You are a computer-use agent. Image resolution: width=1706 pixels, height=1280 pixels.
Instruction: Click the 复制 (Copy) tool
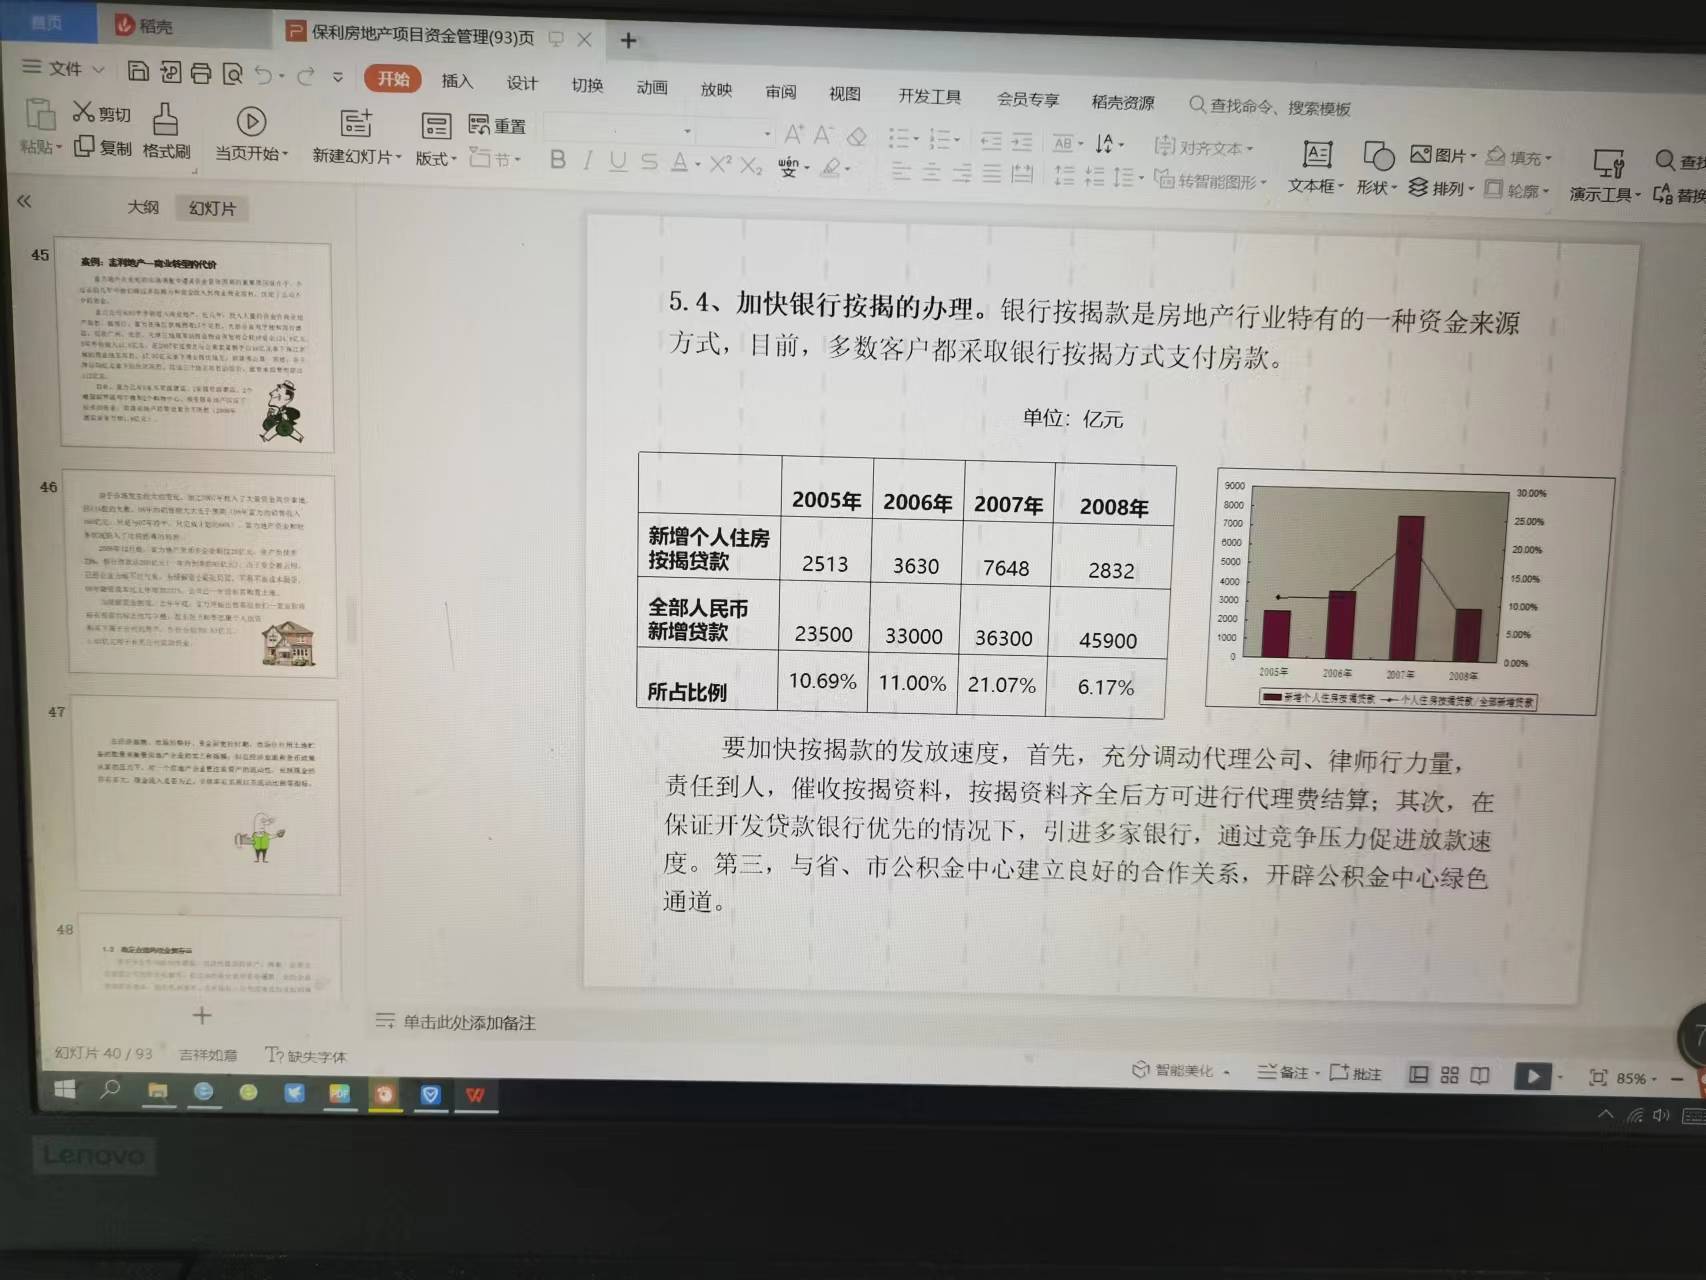point(103,148)
